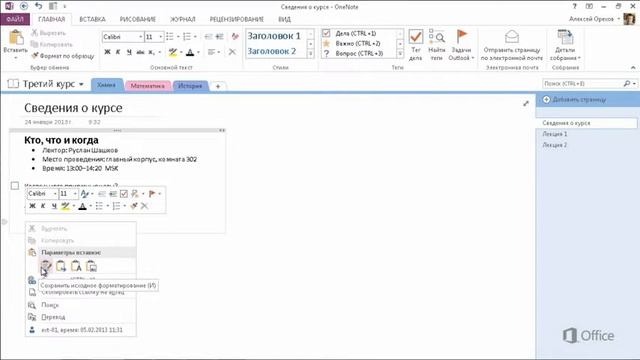The height and width of the screenshot is (360, 640).
Task: Expand page to full view
Action: [x=526, y=104]
